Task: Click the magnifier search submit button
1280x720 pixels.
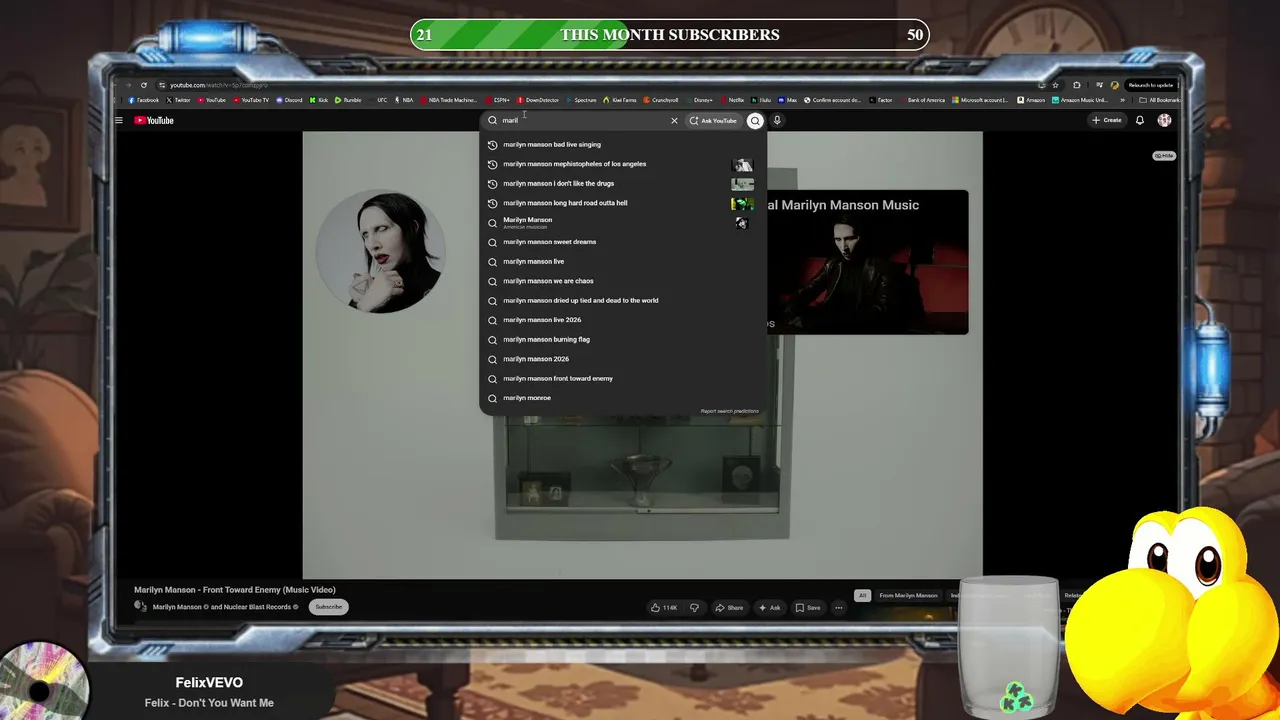Action: pos(755,120)
